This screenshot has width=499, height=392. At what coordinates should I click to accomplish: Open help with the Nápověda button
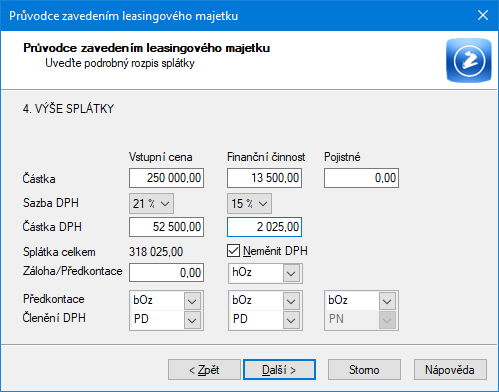450,369
